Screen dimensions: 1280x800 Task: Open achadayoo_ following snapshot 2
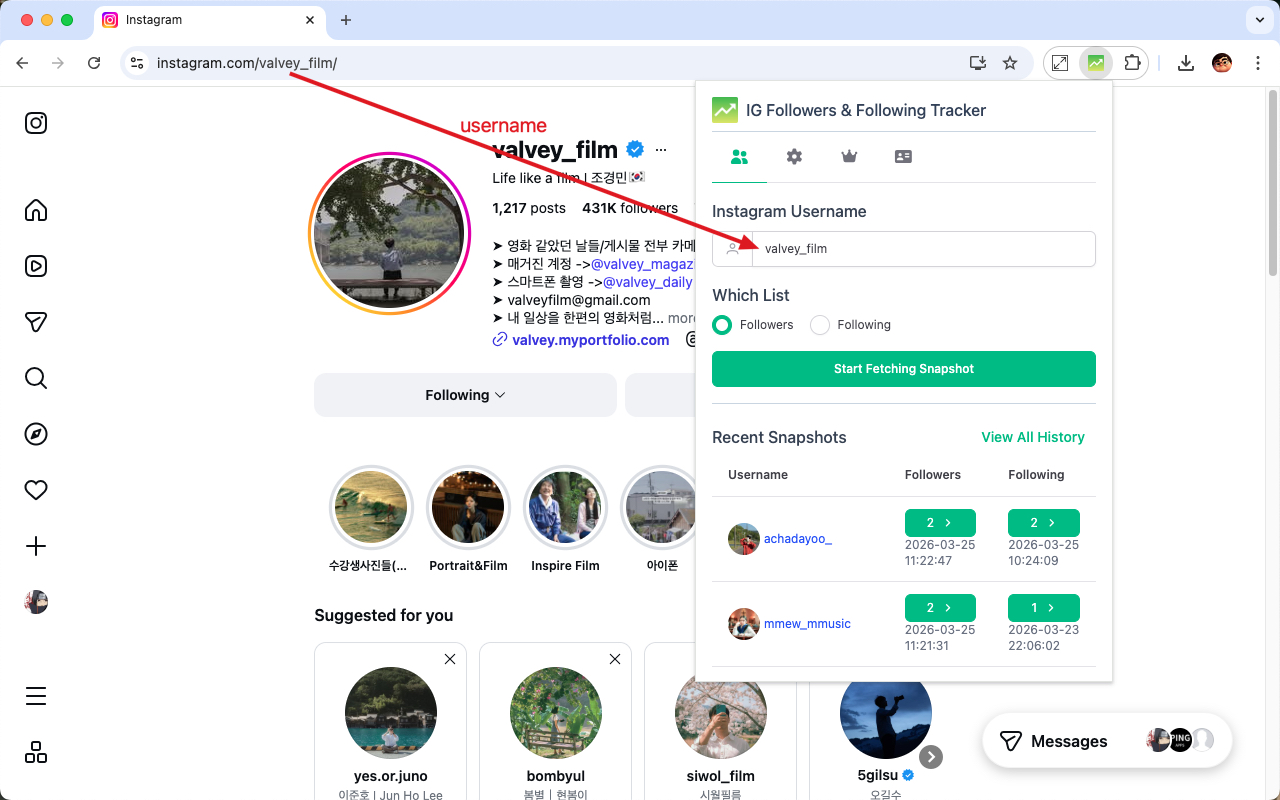point(1044,523)
